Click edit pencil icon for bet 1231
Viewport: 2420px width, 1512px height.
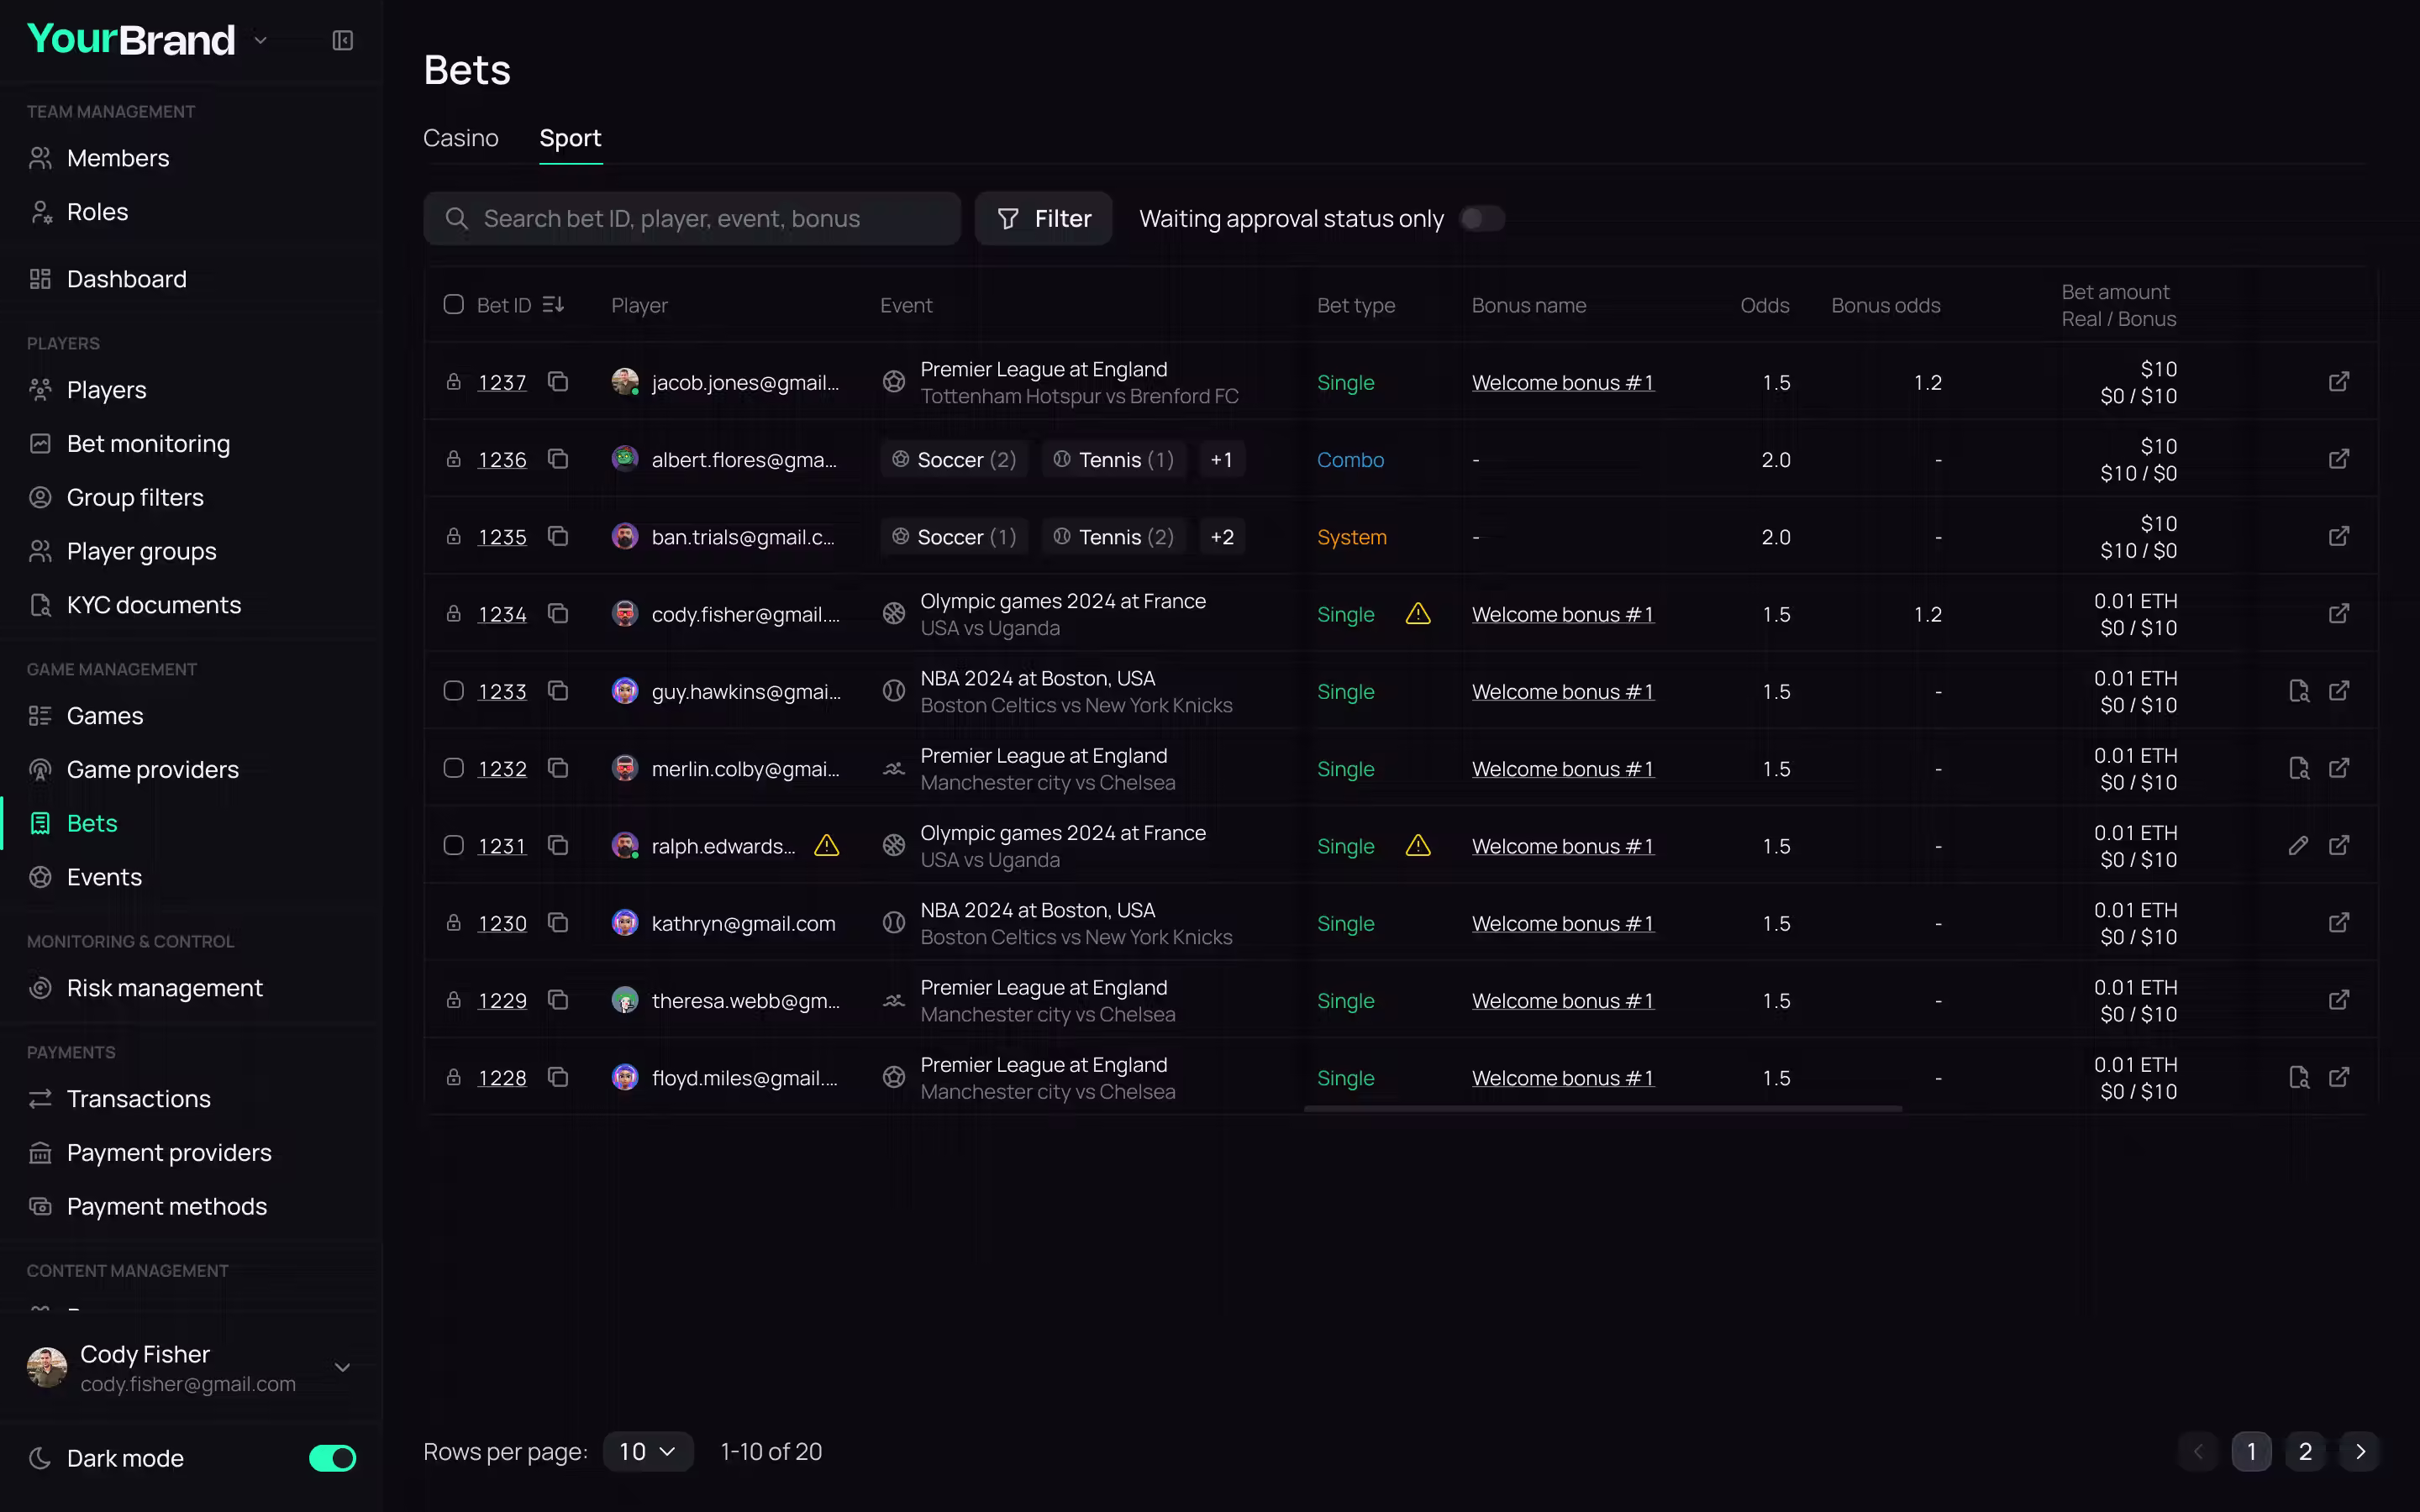(x=2298, y=846)
